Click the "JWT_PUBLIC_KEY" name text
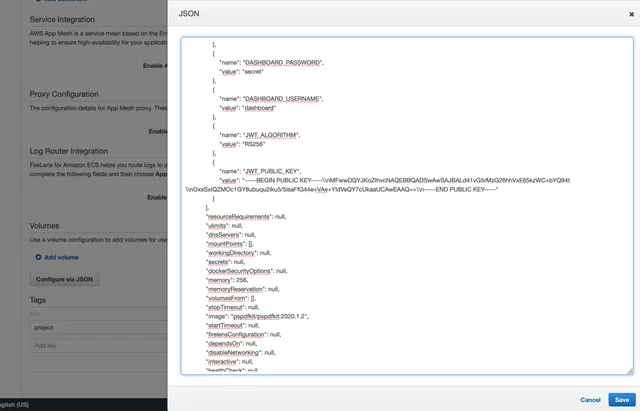 coord(271,171)
